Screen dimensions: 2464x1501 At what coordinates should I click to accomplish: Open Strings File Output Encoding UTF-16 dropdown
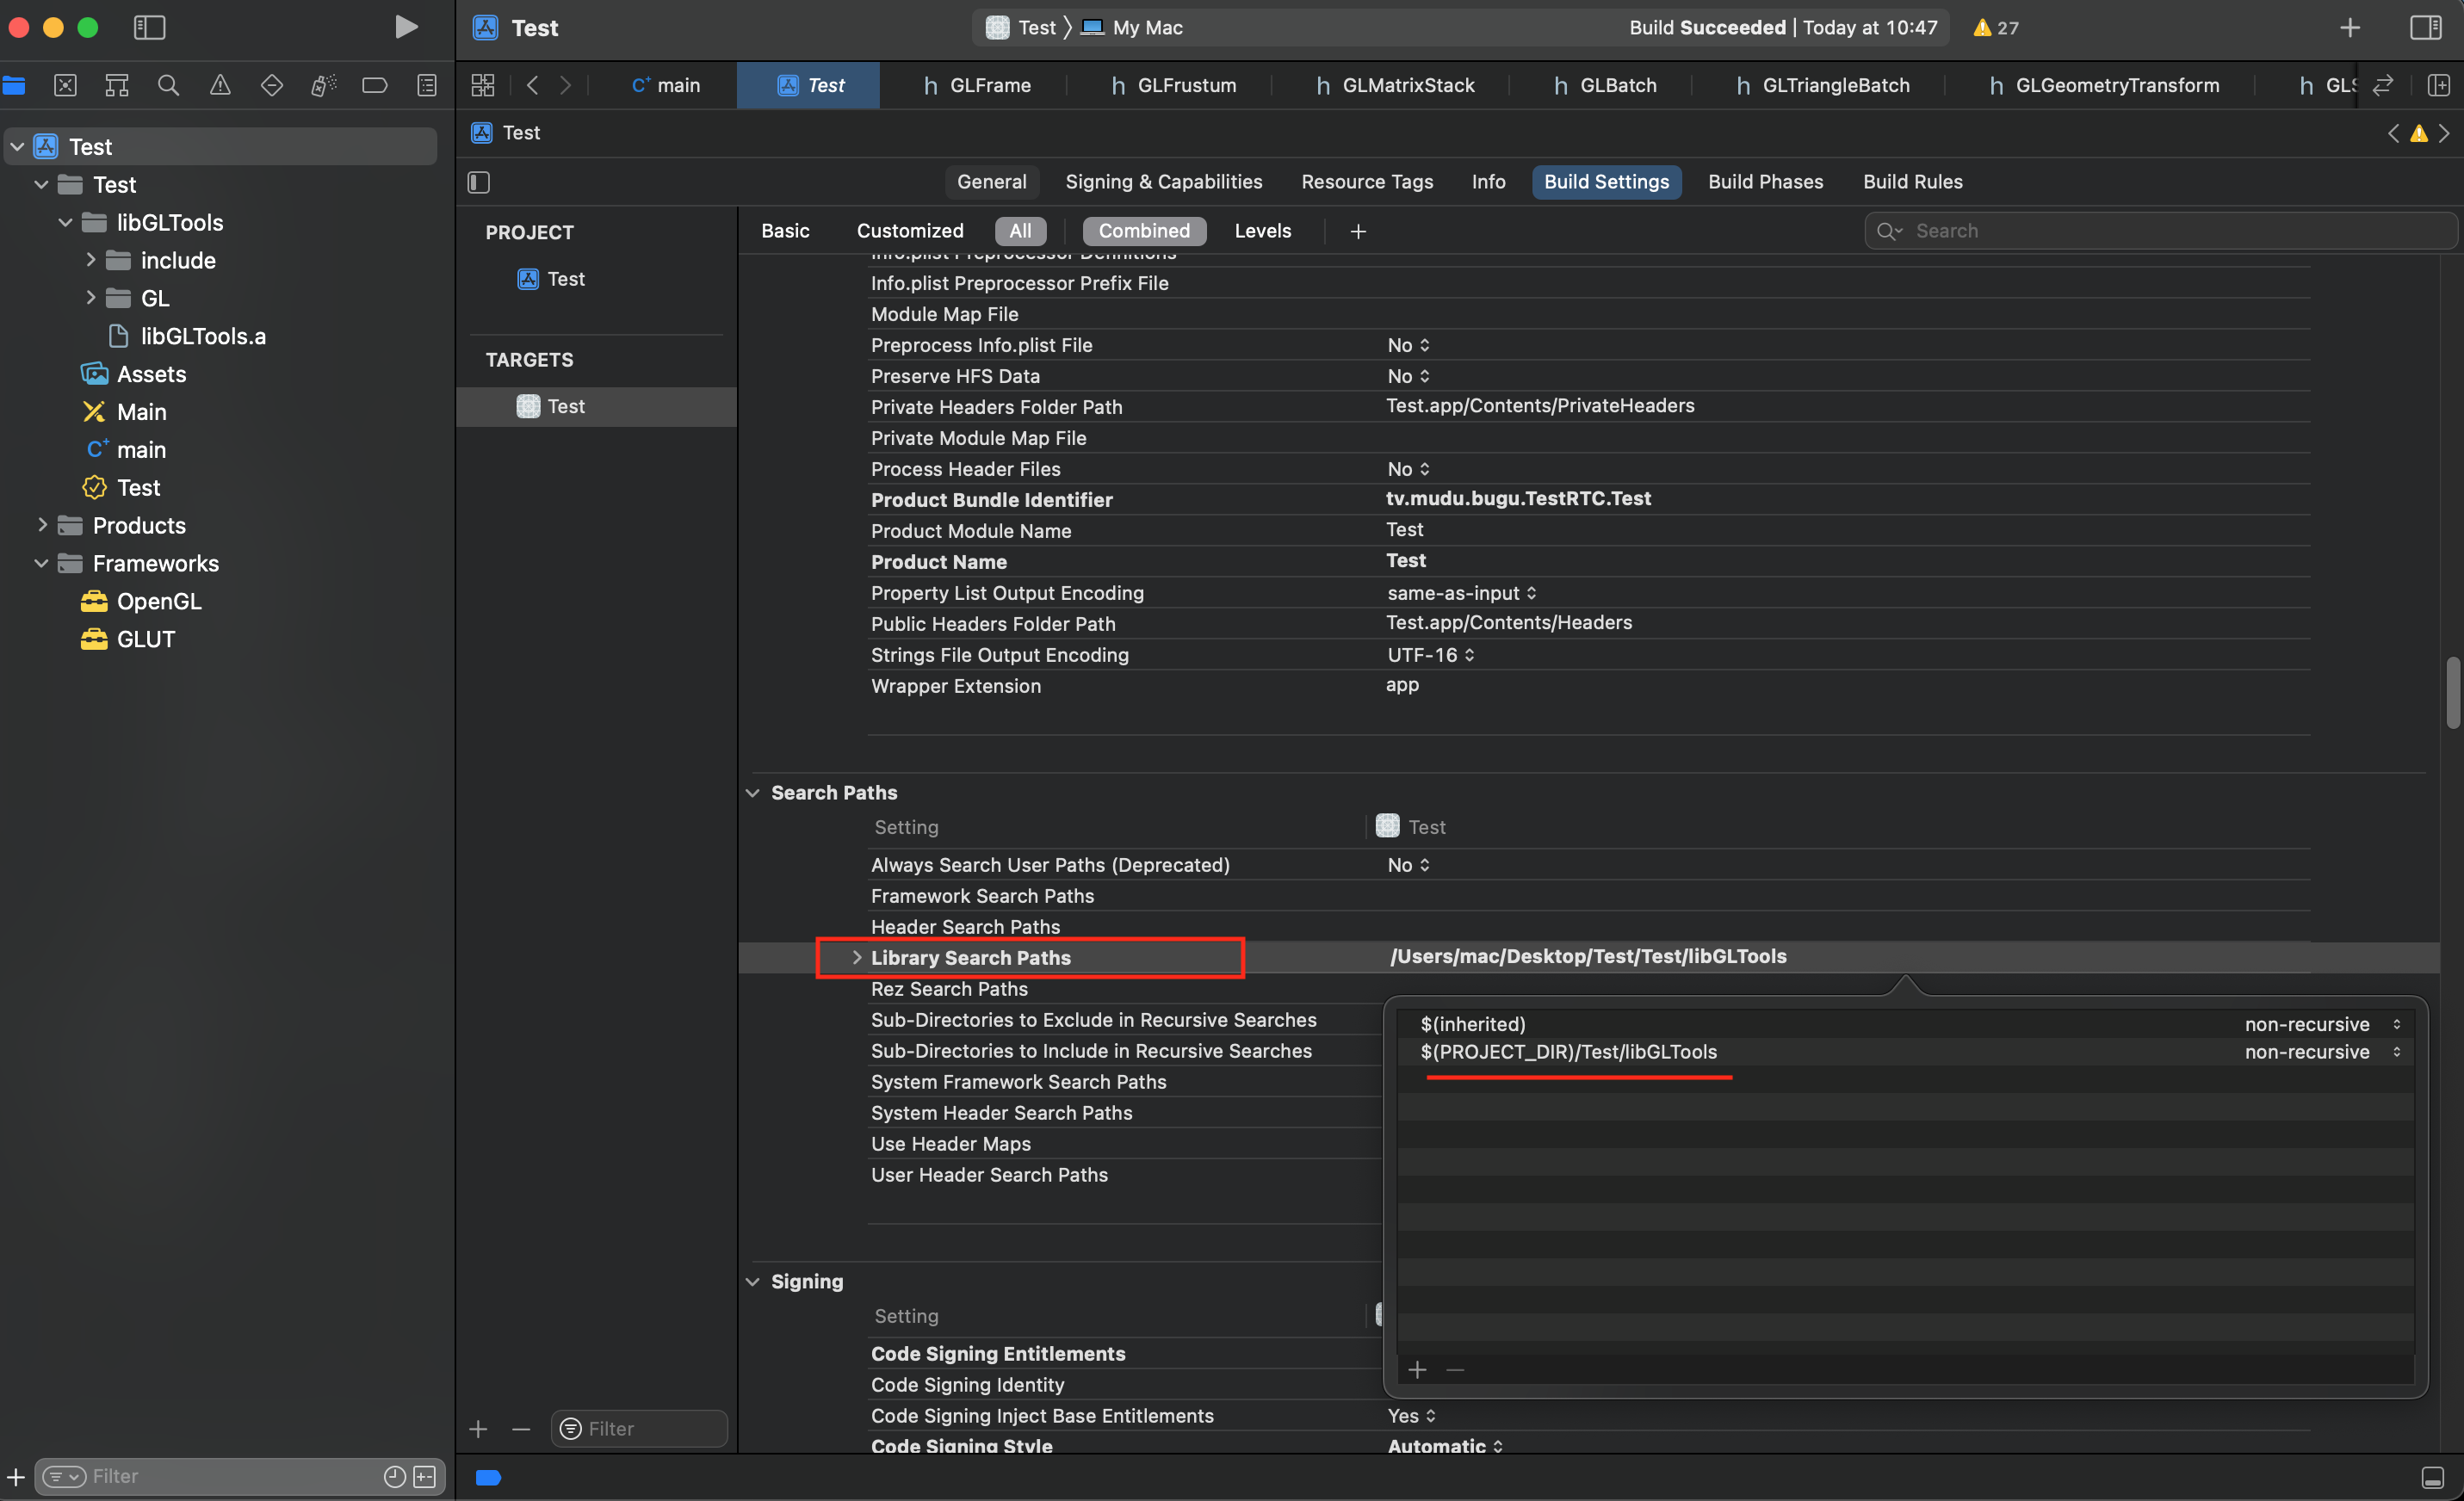(1430, 655)
